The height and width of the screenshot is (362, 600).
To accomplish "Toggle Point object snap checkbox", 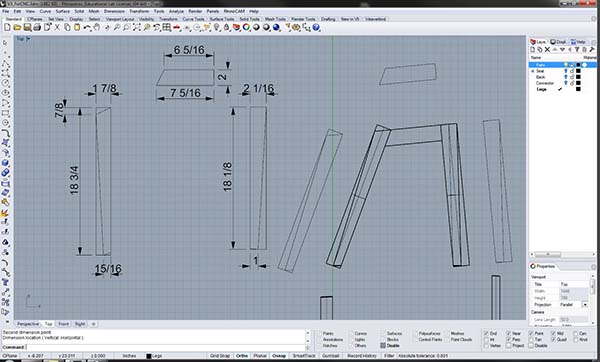I will point(531,334).
